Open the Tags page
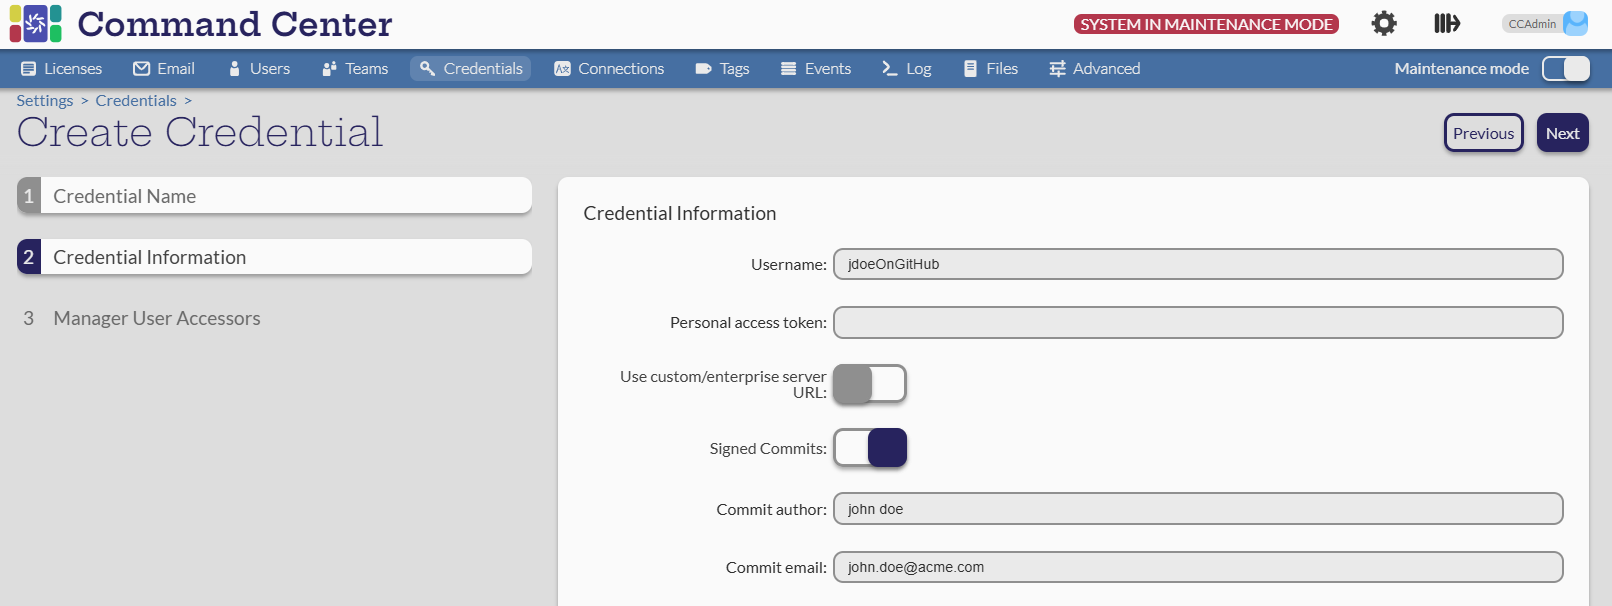The width and height of the screenshot is (1612, 606). pyautogui.click(x=722, y=69)
